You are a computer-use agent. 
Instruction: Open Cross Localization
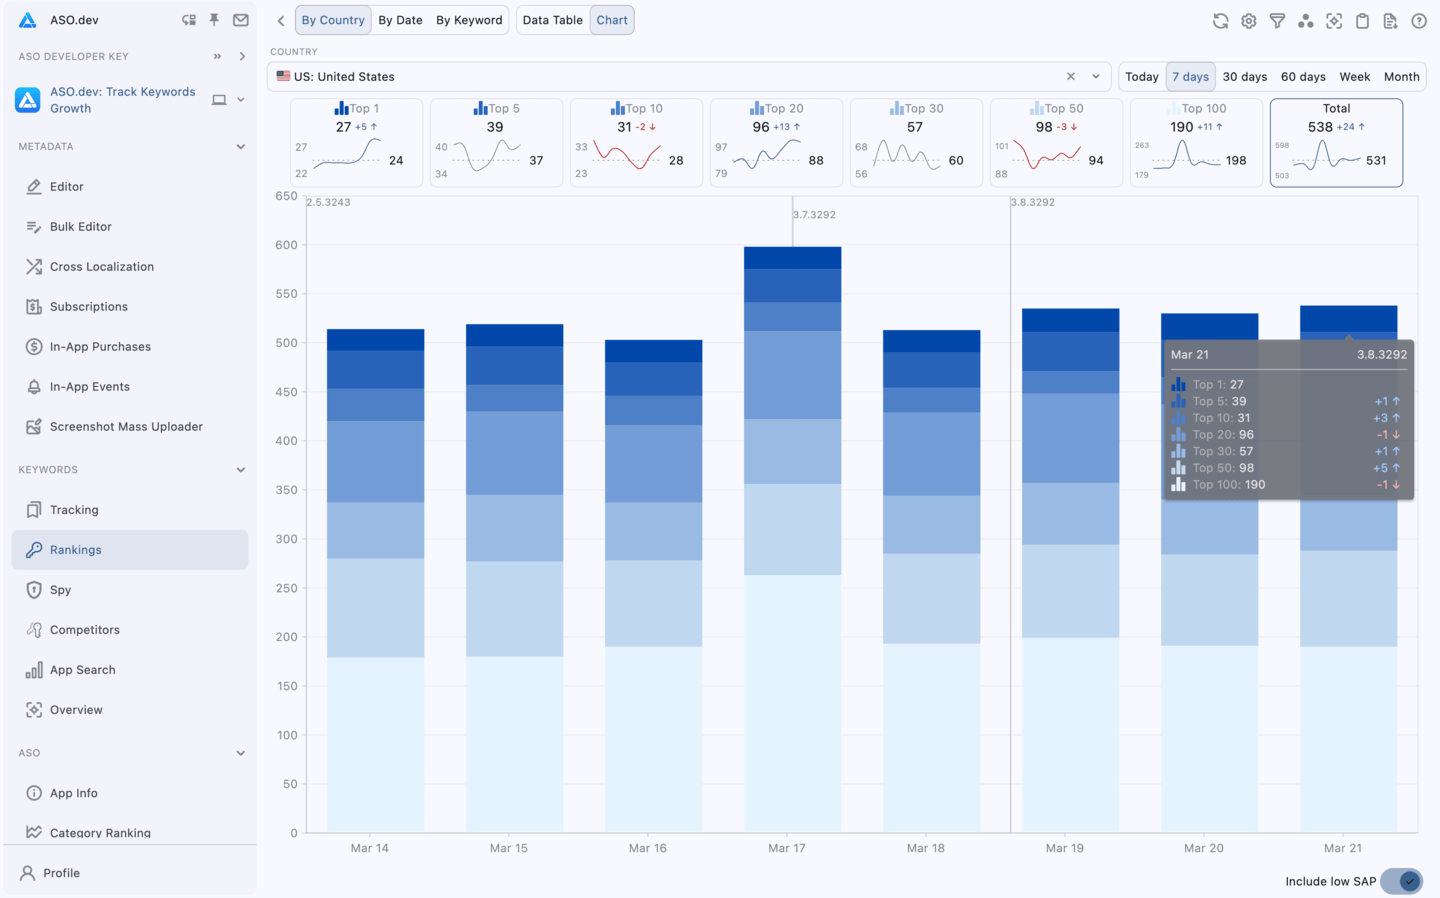click(104, 266)
